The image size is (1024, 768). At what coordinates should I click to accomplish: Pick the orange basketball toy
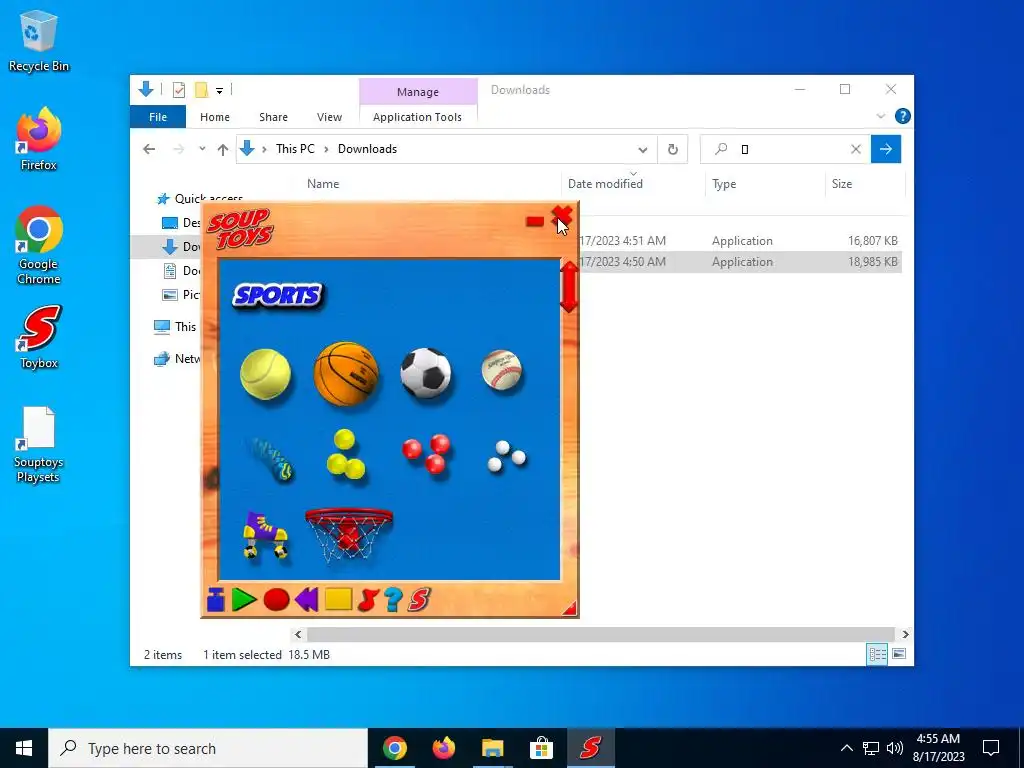346,374
